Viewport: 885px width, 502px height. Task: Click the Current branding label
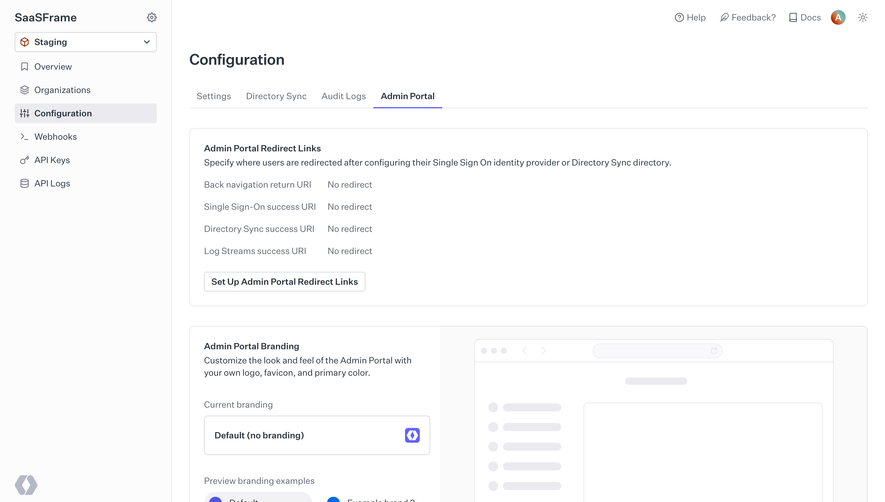click(x=238, y=405)
